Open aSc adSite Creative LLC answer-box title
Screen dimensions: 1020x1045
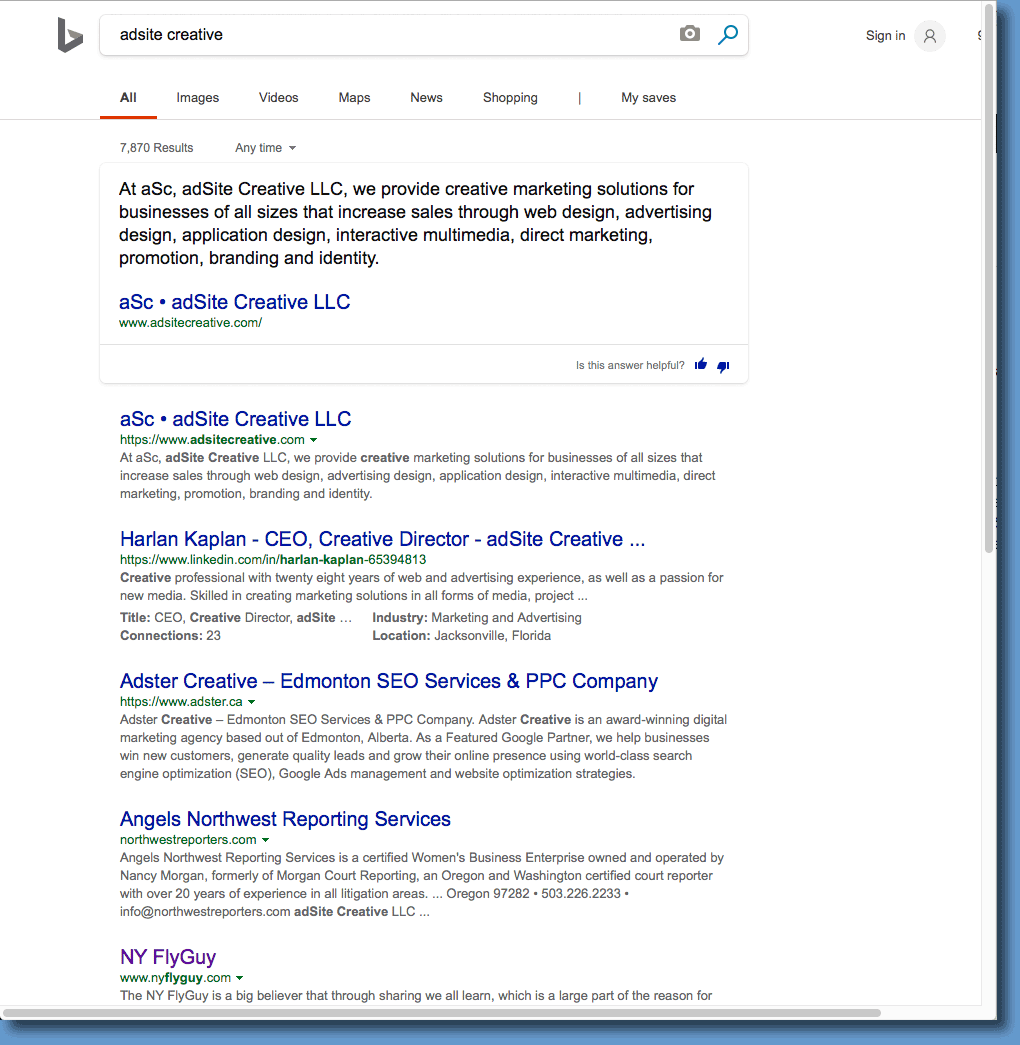234,302
